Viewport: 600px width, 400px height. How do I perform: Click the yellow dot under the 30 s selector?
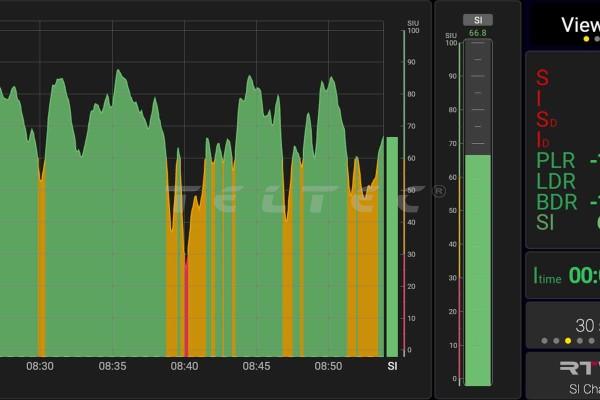tap(568, 341)
